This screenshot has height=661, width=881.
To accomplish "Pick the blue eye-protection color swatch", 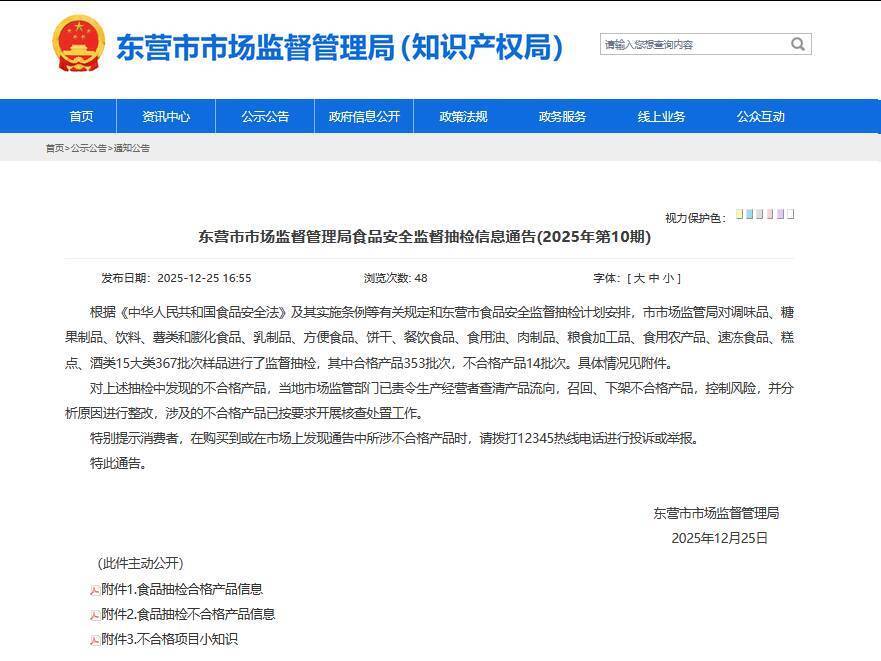I will (749, 213).
